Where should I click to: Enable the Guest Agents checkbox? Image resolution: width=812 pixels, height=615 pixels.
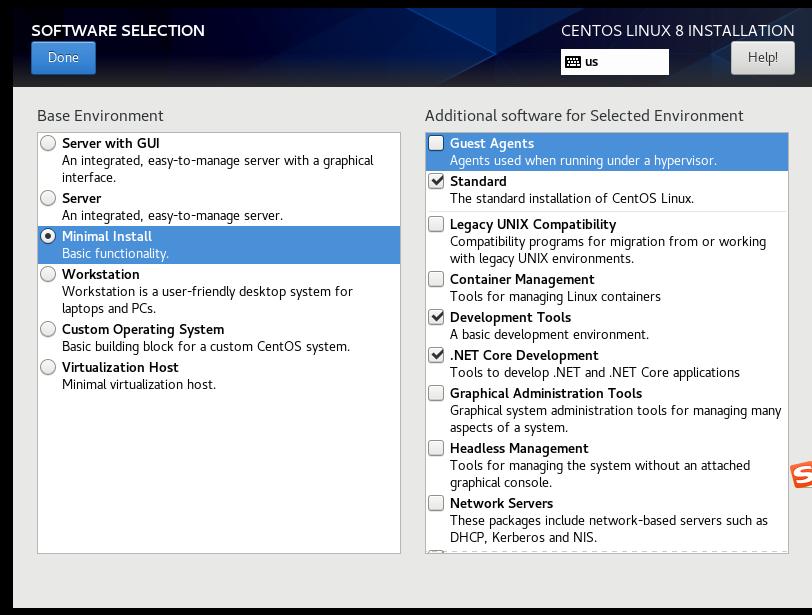point(436,144)
